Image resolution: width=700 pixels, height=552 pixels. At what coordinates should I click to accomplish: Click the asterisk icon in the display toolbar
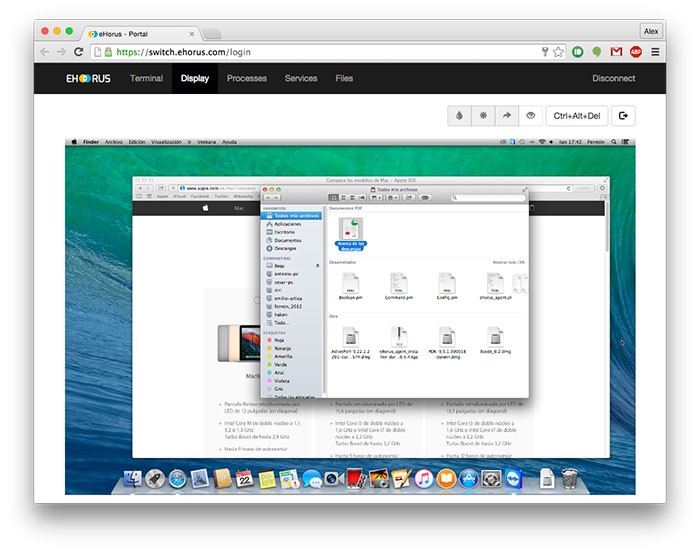click(x=484, y=116)
